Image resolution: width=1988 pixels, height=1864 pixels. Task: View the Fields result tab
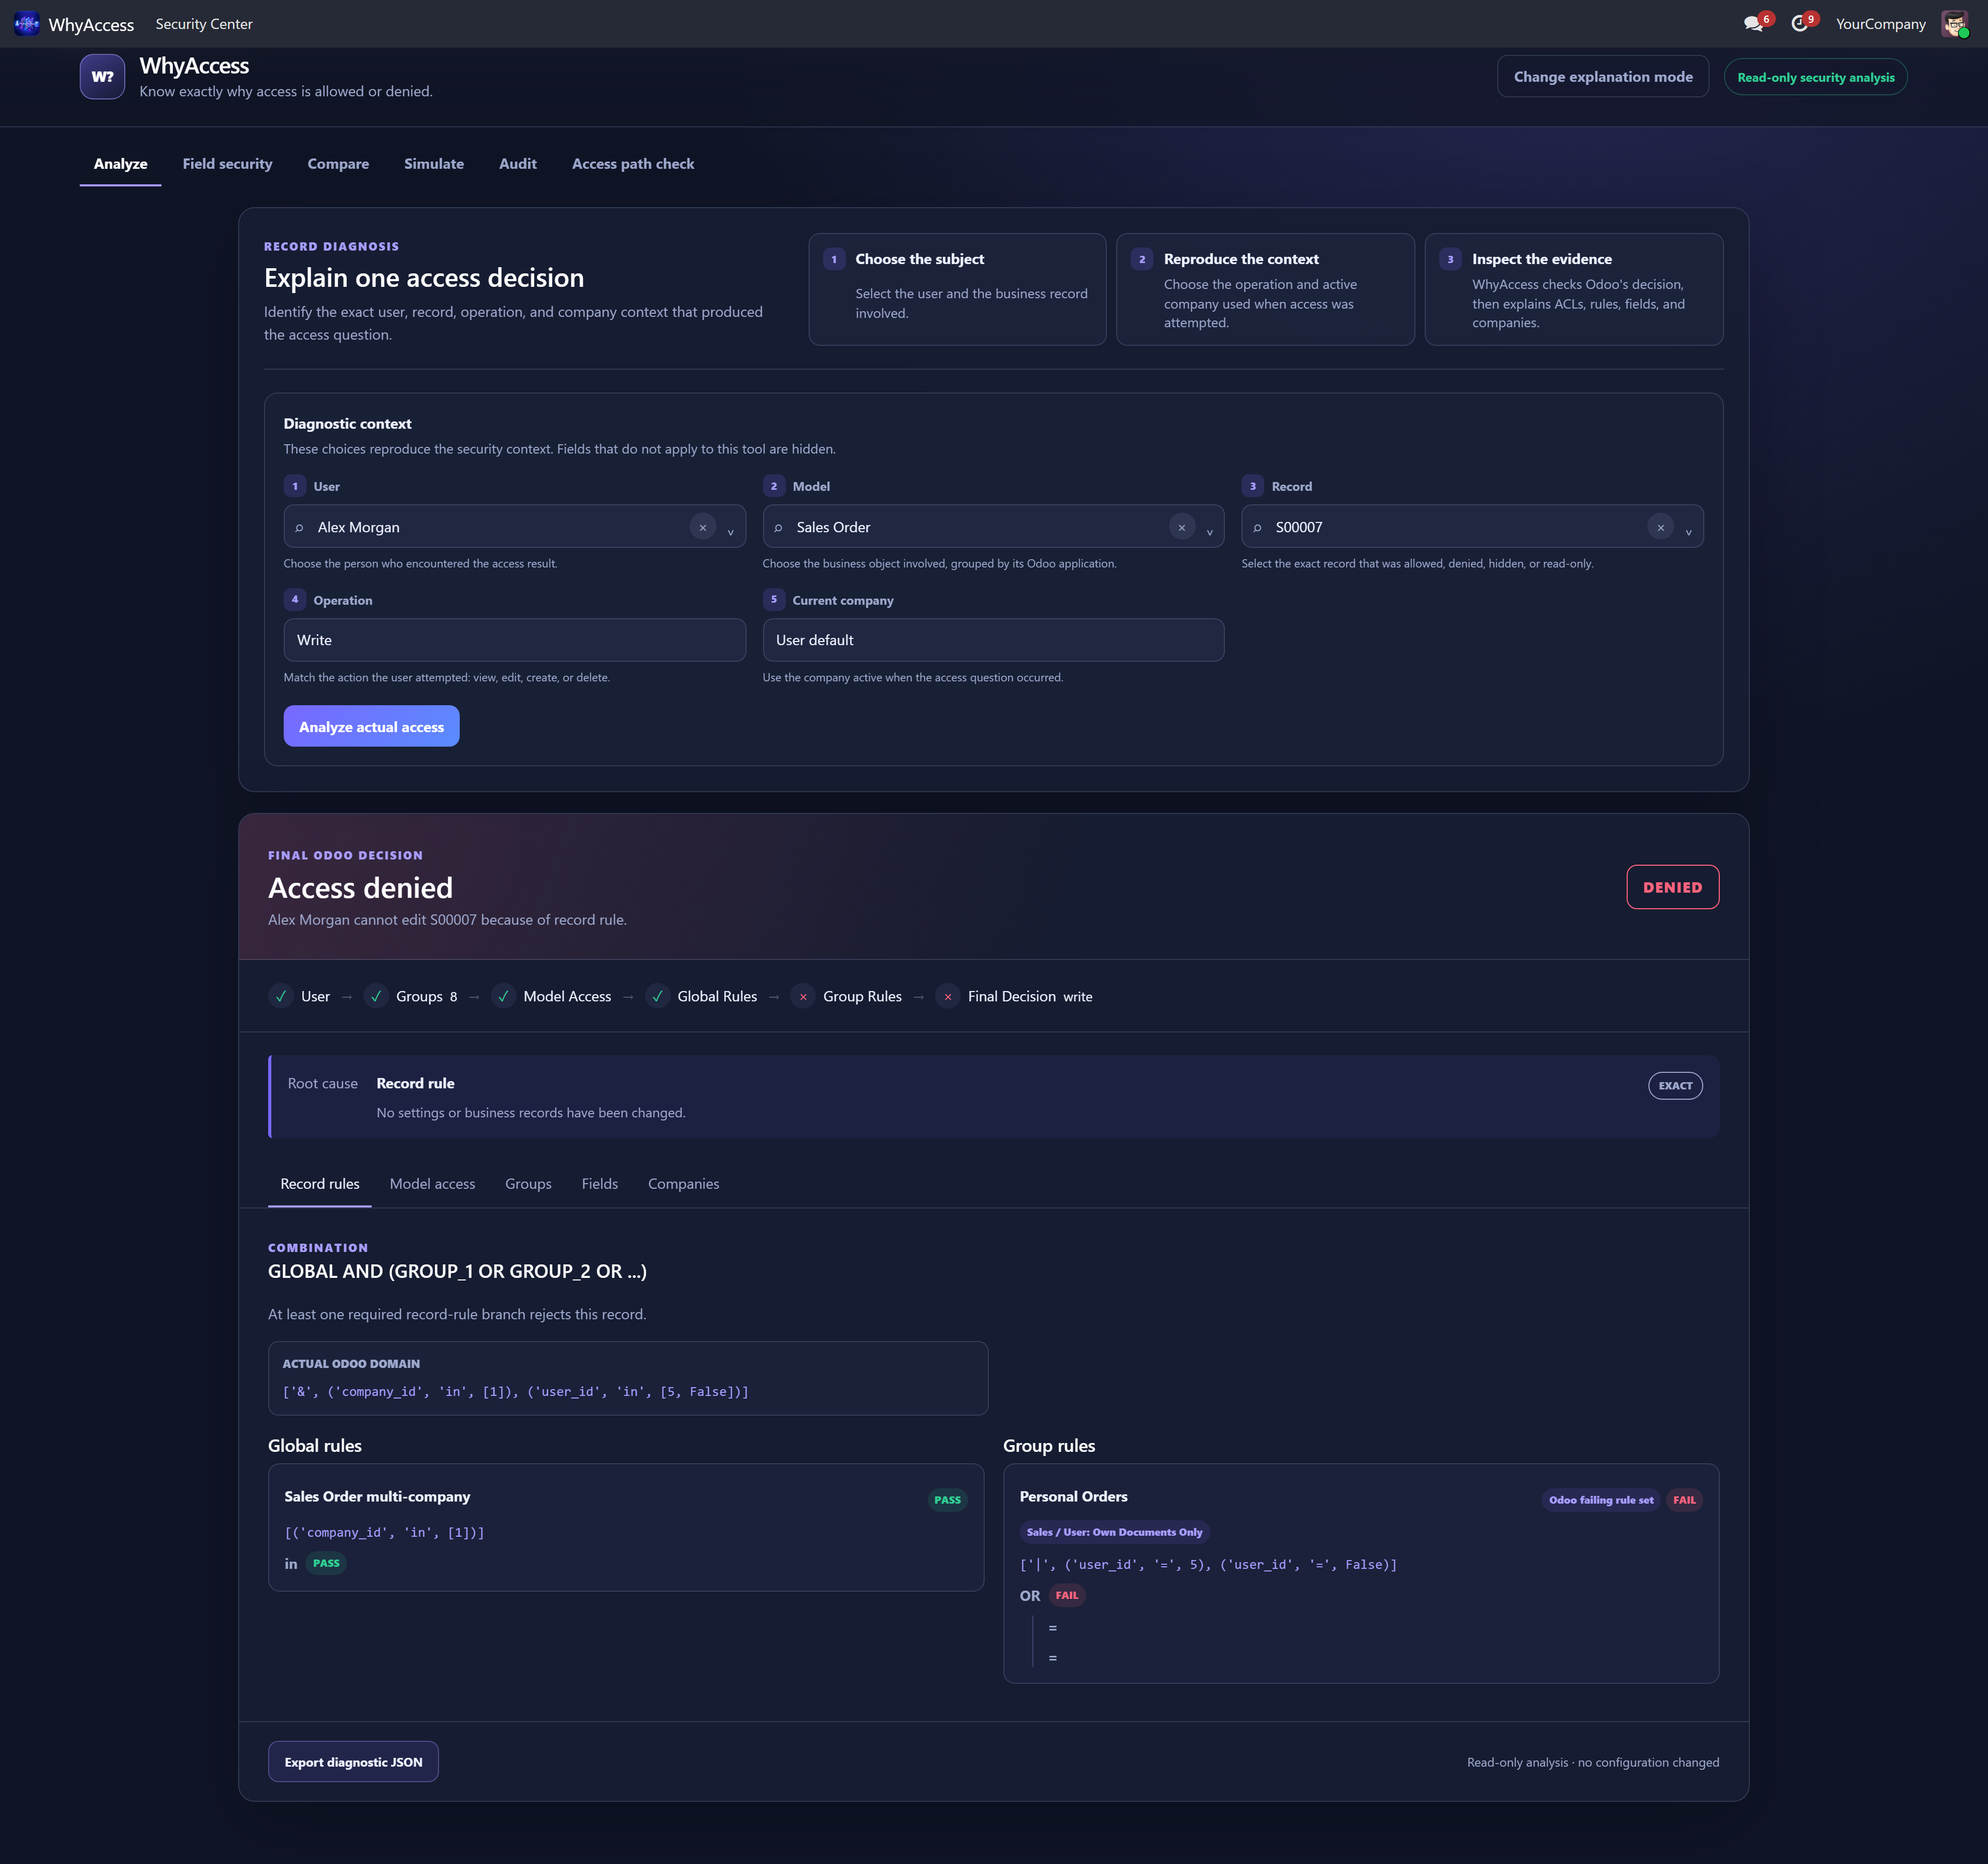(600, 1184)
